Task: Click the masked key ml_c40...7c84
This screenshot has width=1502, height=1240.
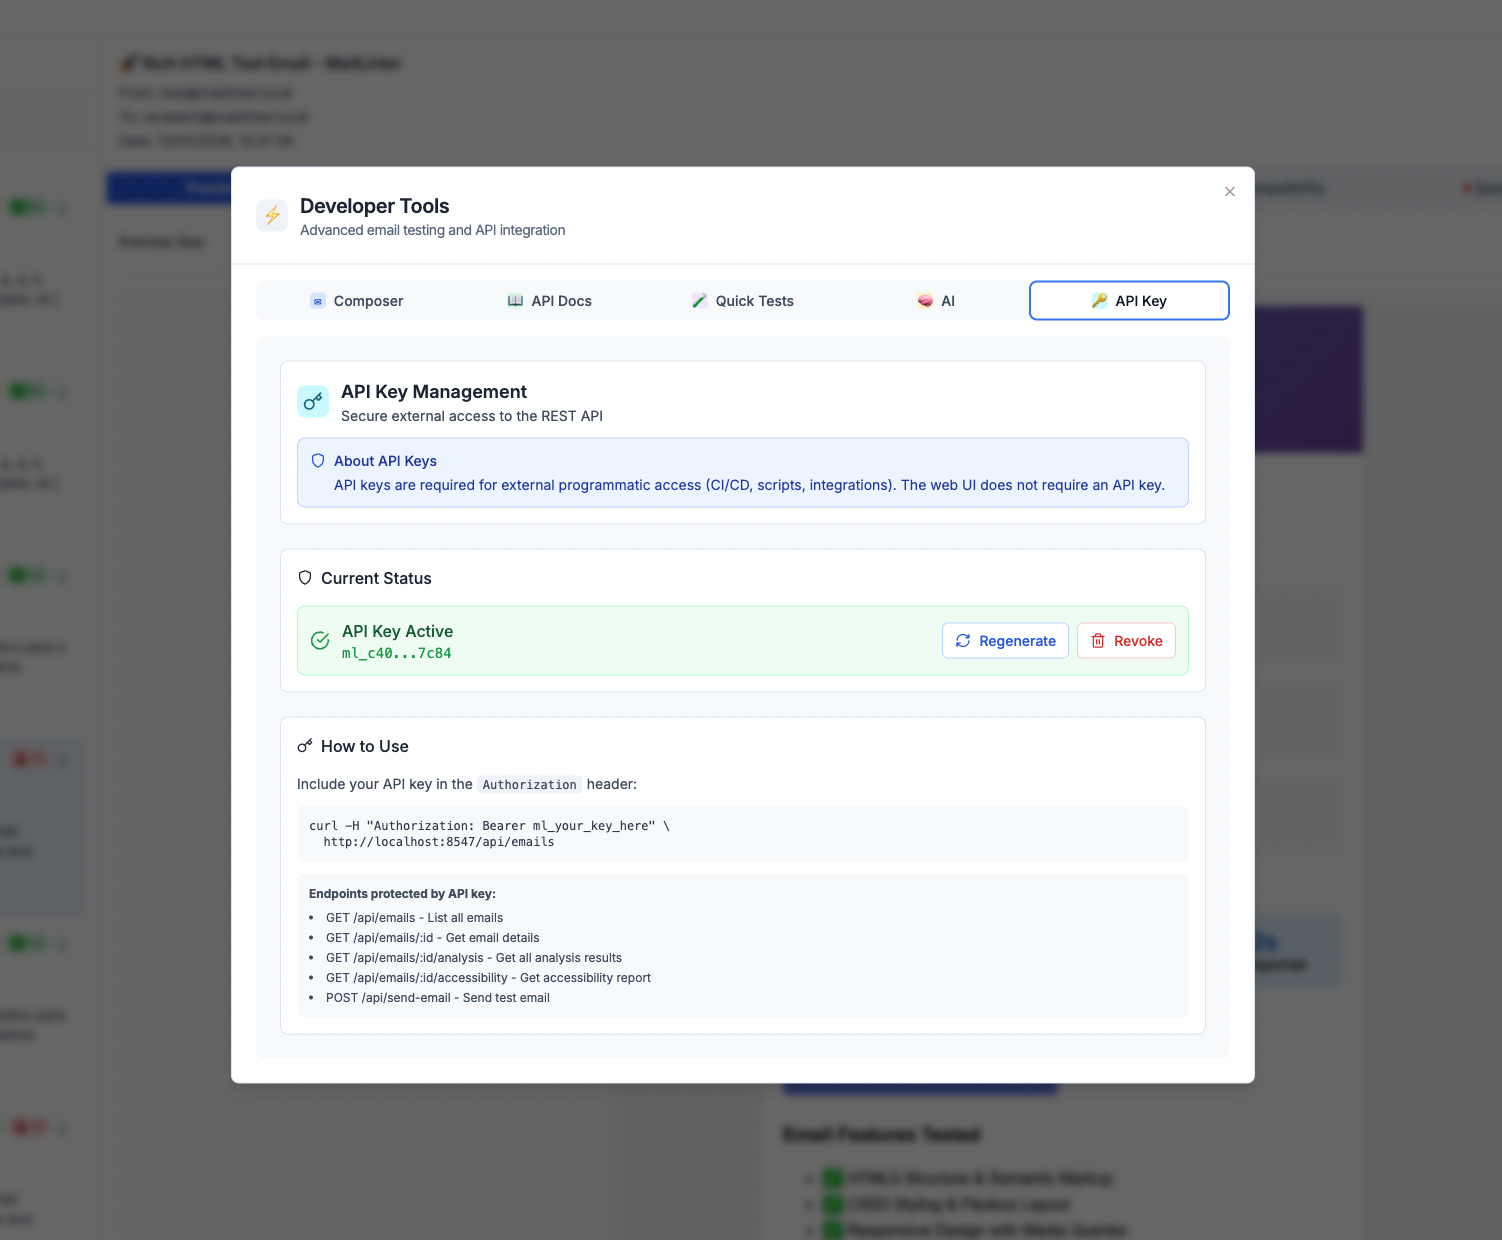Action: click(397, 653)
